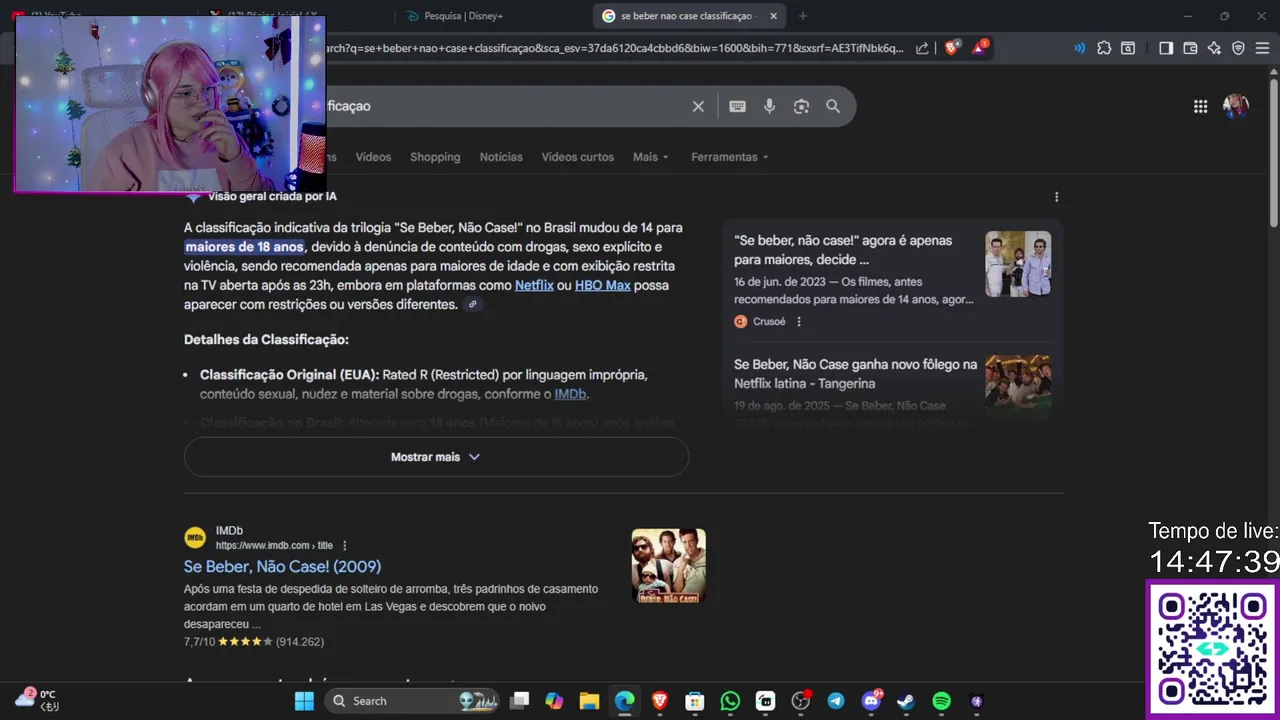Open Telegram from the taskbar
This screenshot has width=1280, height=720.
[836, 701]
